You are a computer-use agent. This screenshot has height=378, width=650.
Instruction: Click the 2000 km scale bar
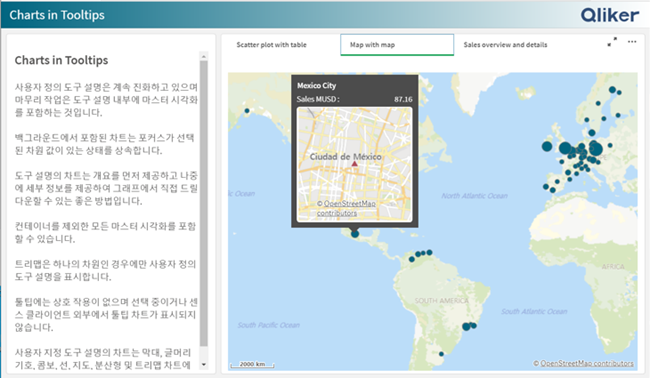tap(252, 364)
